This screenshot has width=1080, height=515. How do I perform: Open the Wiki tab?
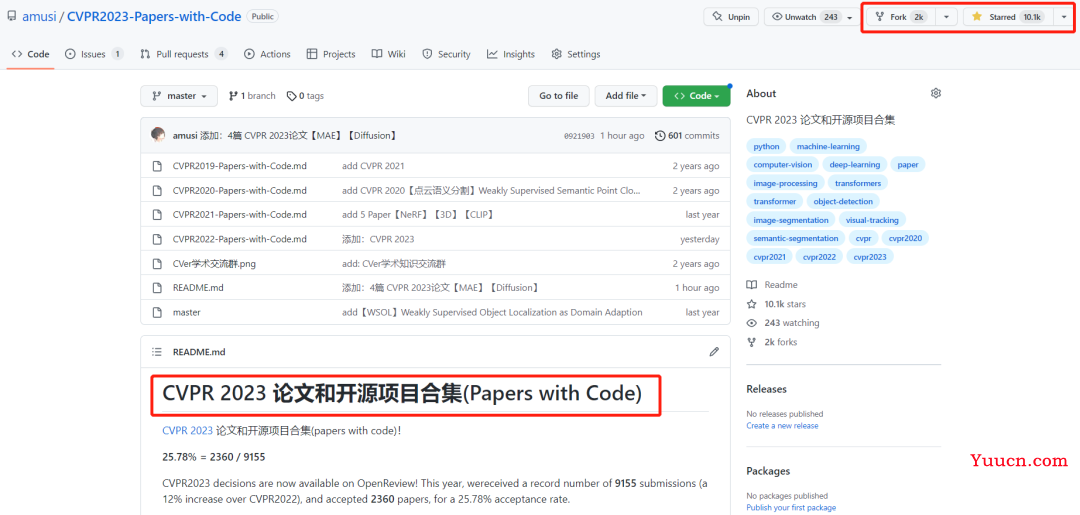pyautogui.click(x=388, y=54)
